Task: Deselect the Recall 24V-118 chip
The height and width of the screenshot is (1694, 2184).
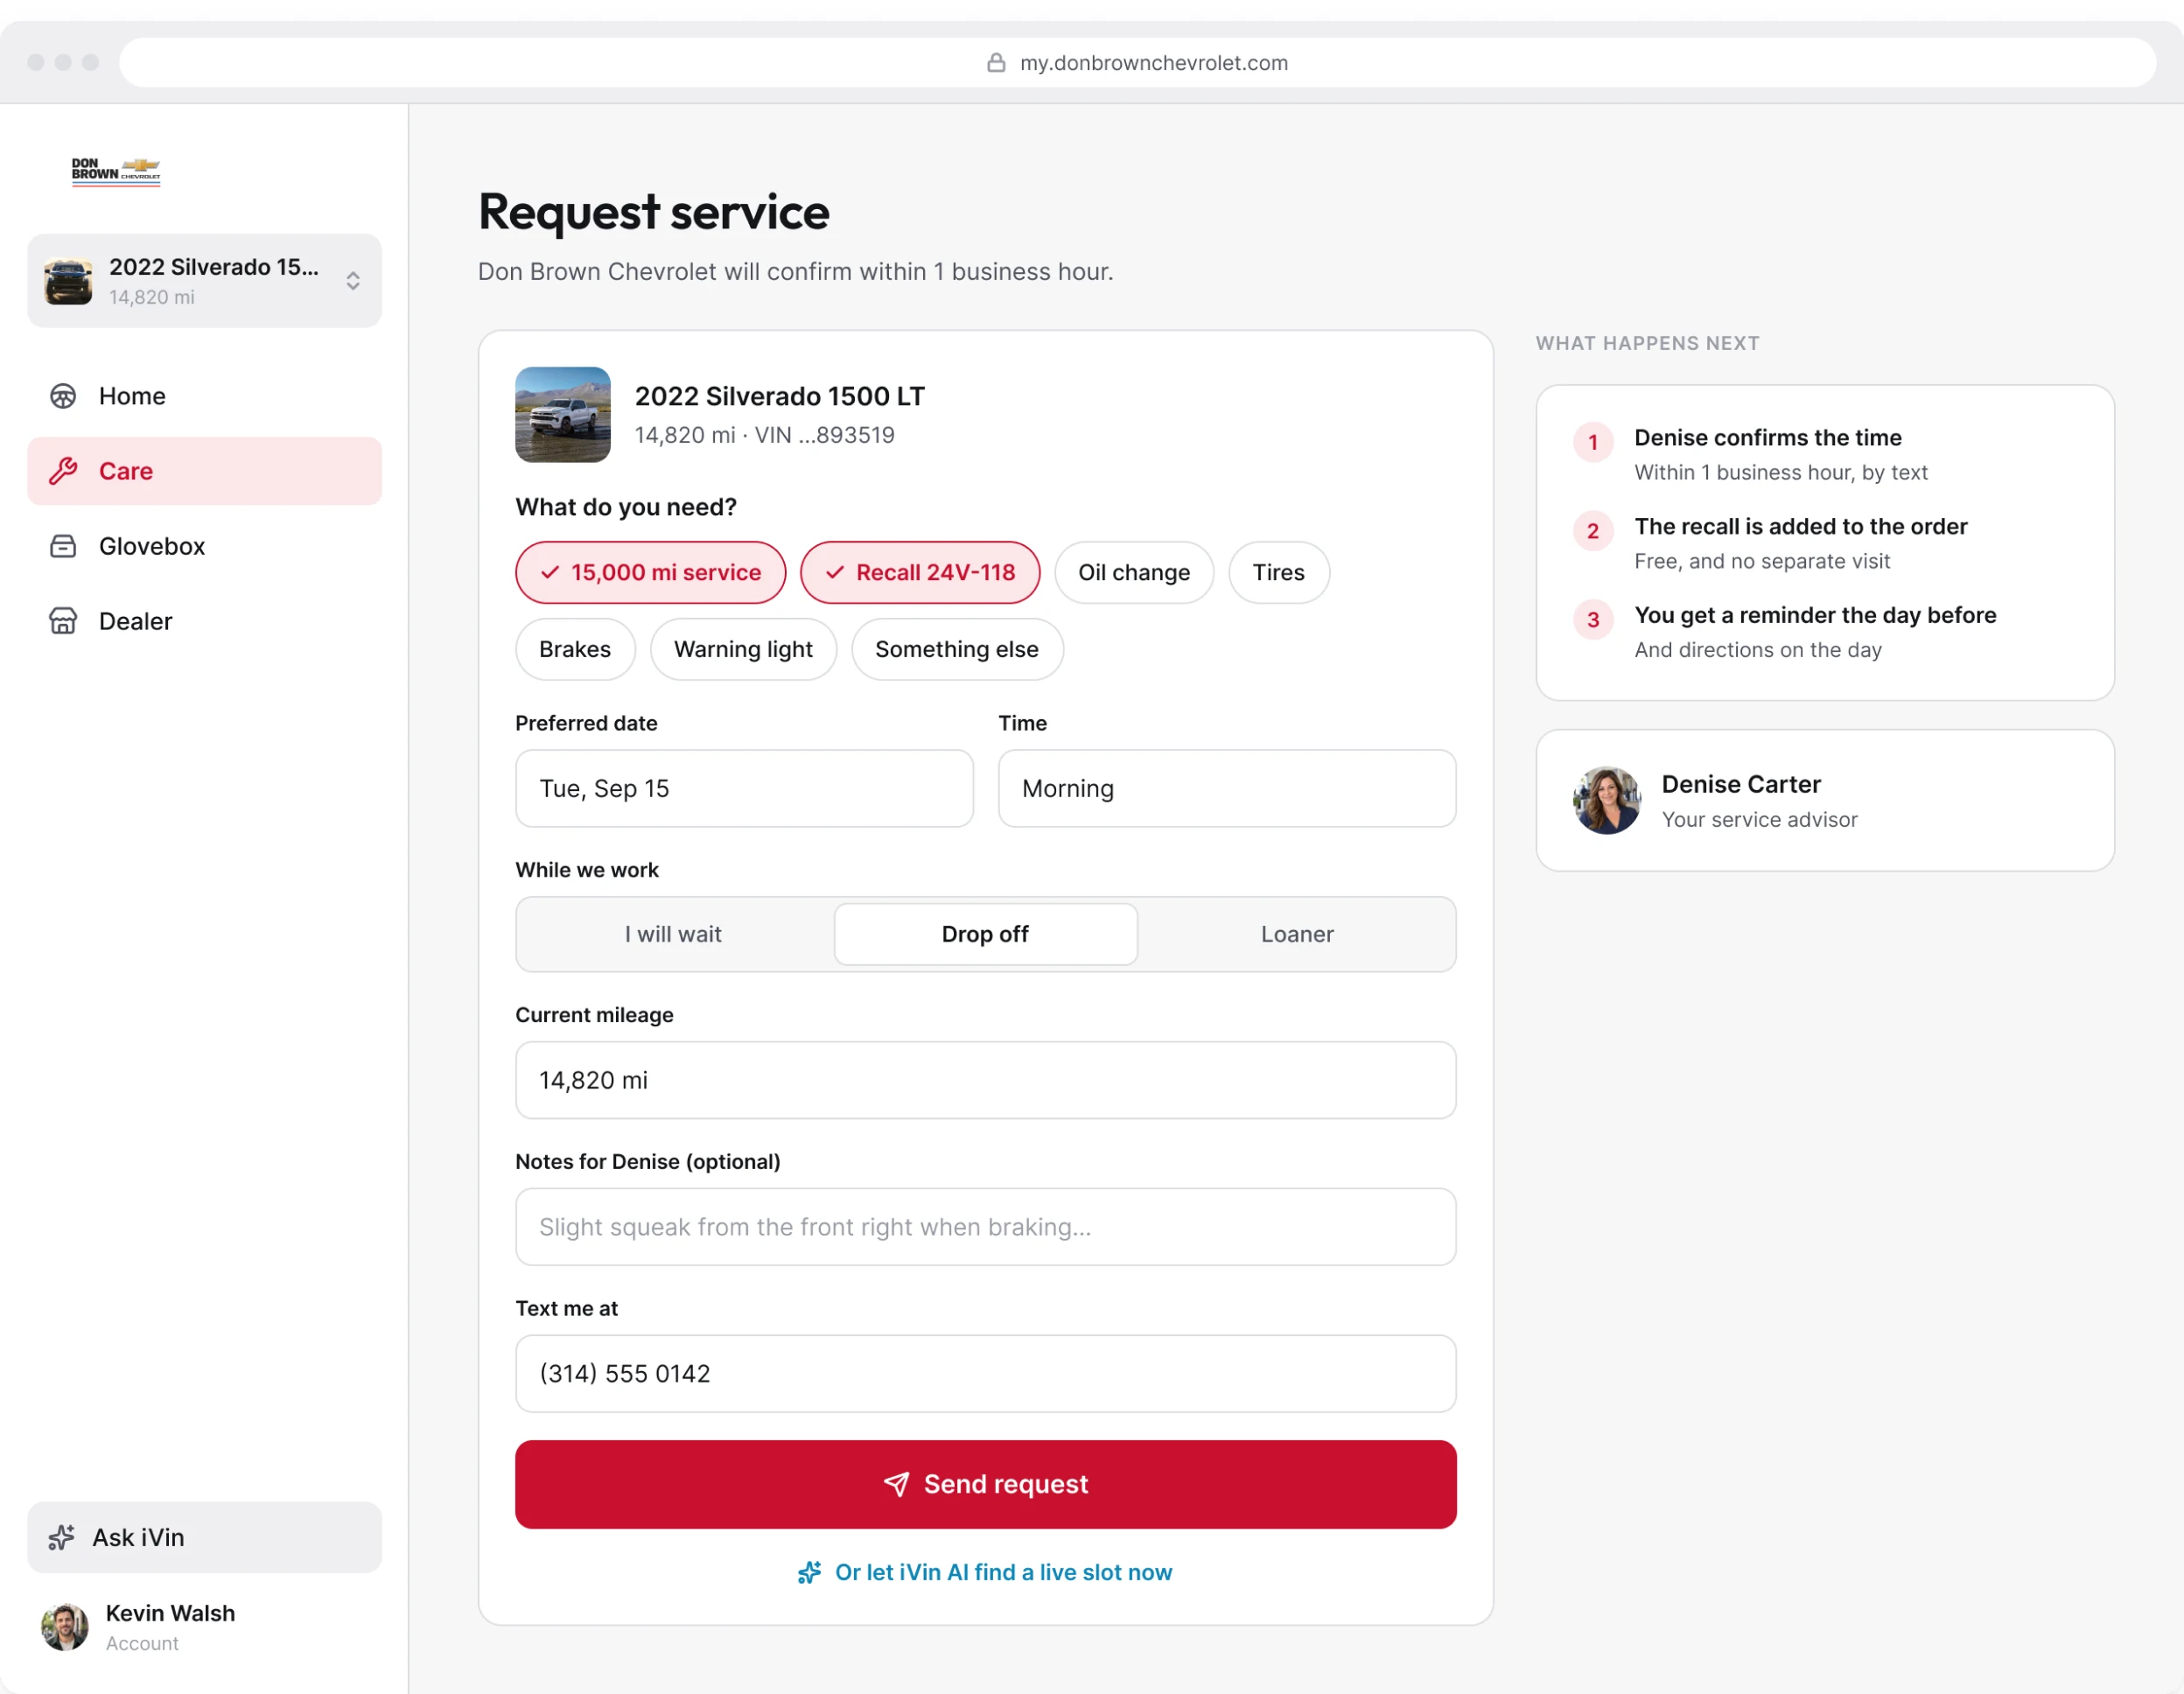Action: [920, 572]
